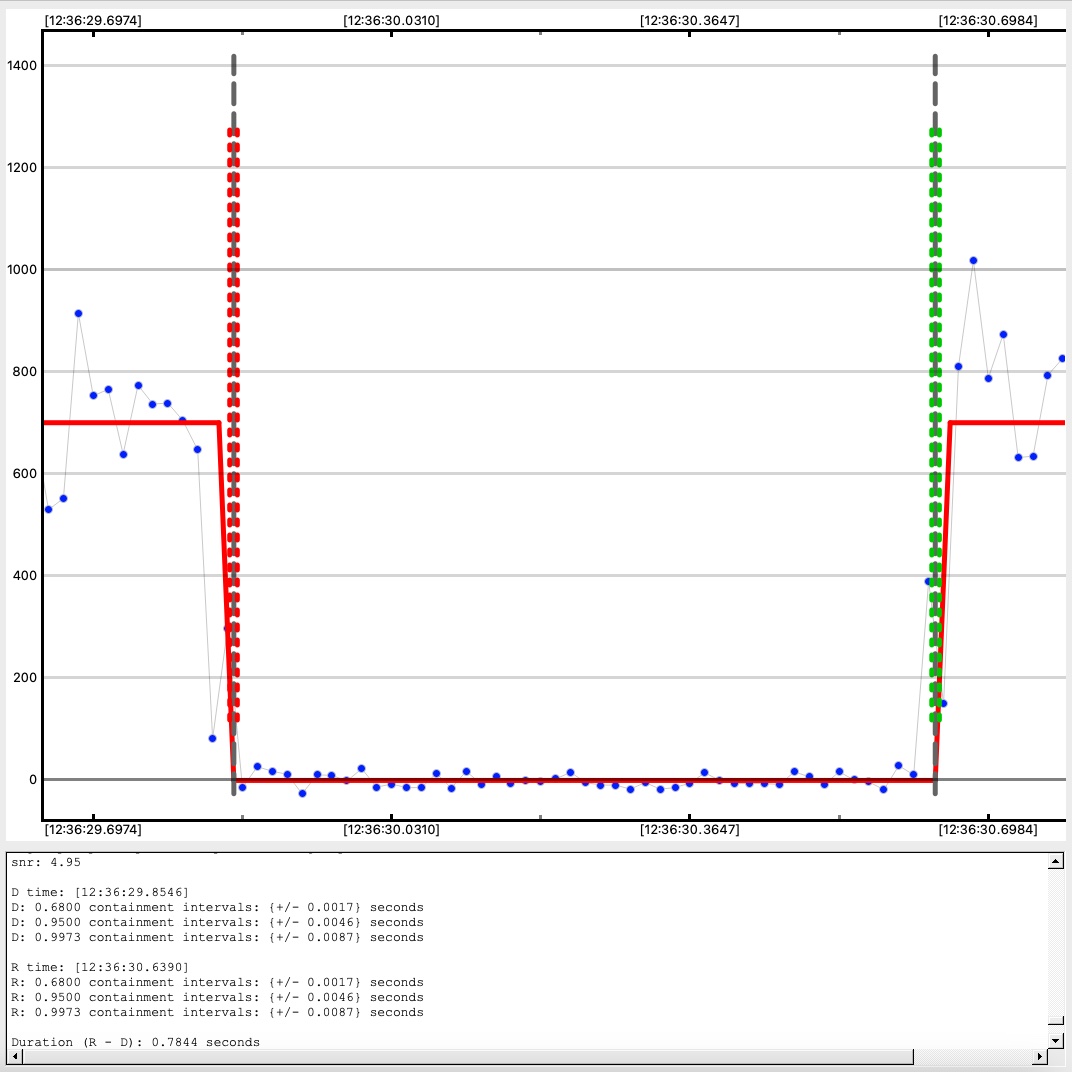
Task: Click the R: 0.9500 containment intervals line
Action: pos(217,997)
